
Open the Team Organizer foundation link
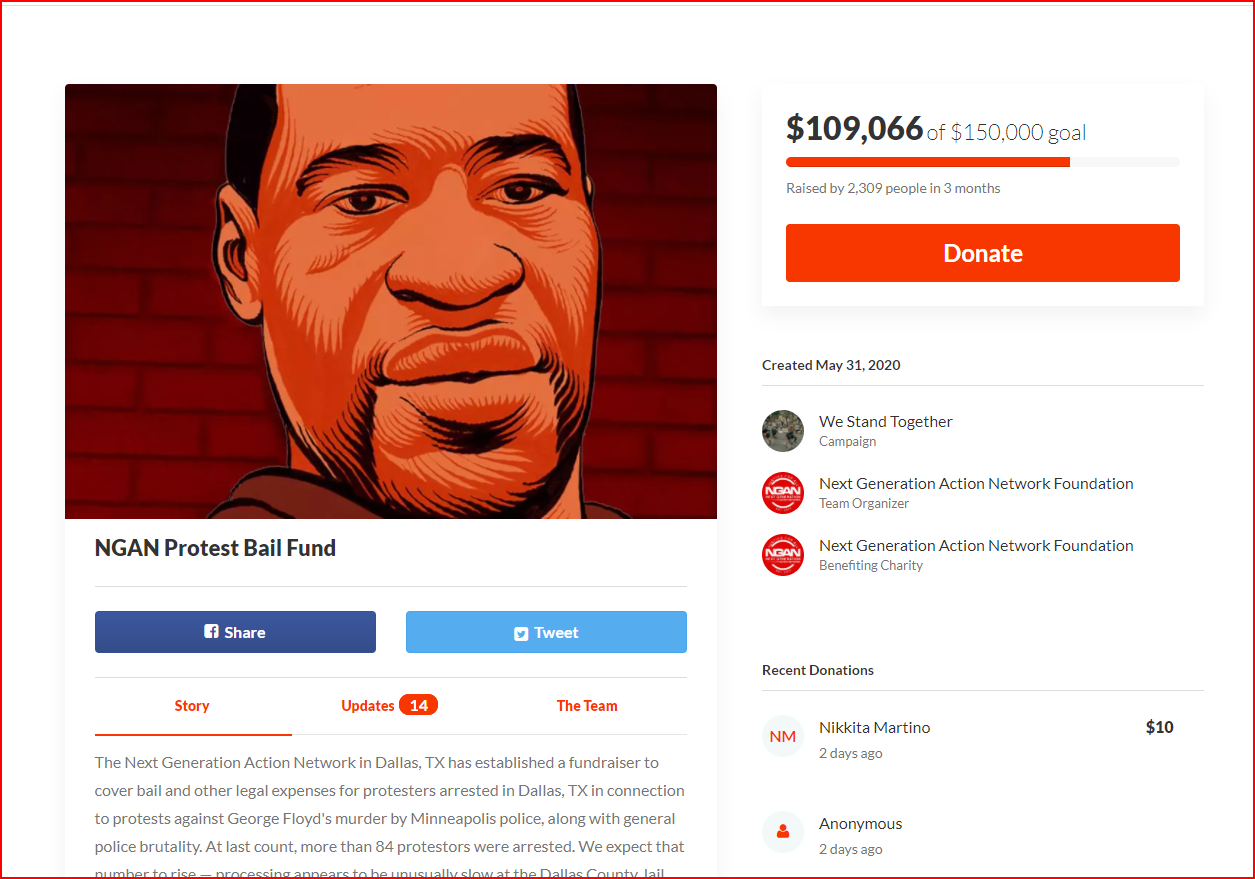(976, 484)
